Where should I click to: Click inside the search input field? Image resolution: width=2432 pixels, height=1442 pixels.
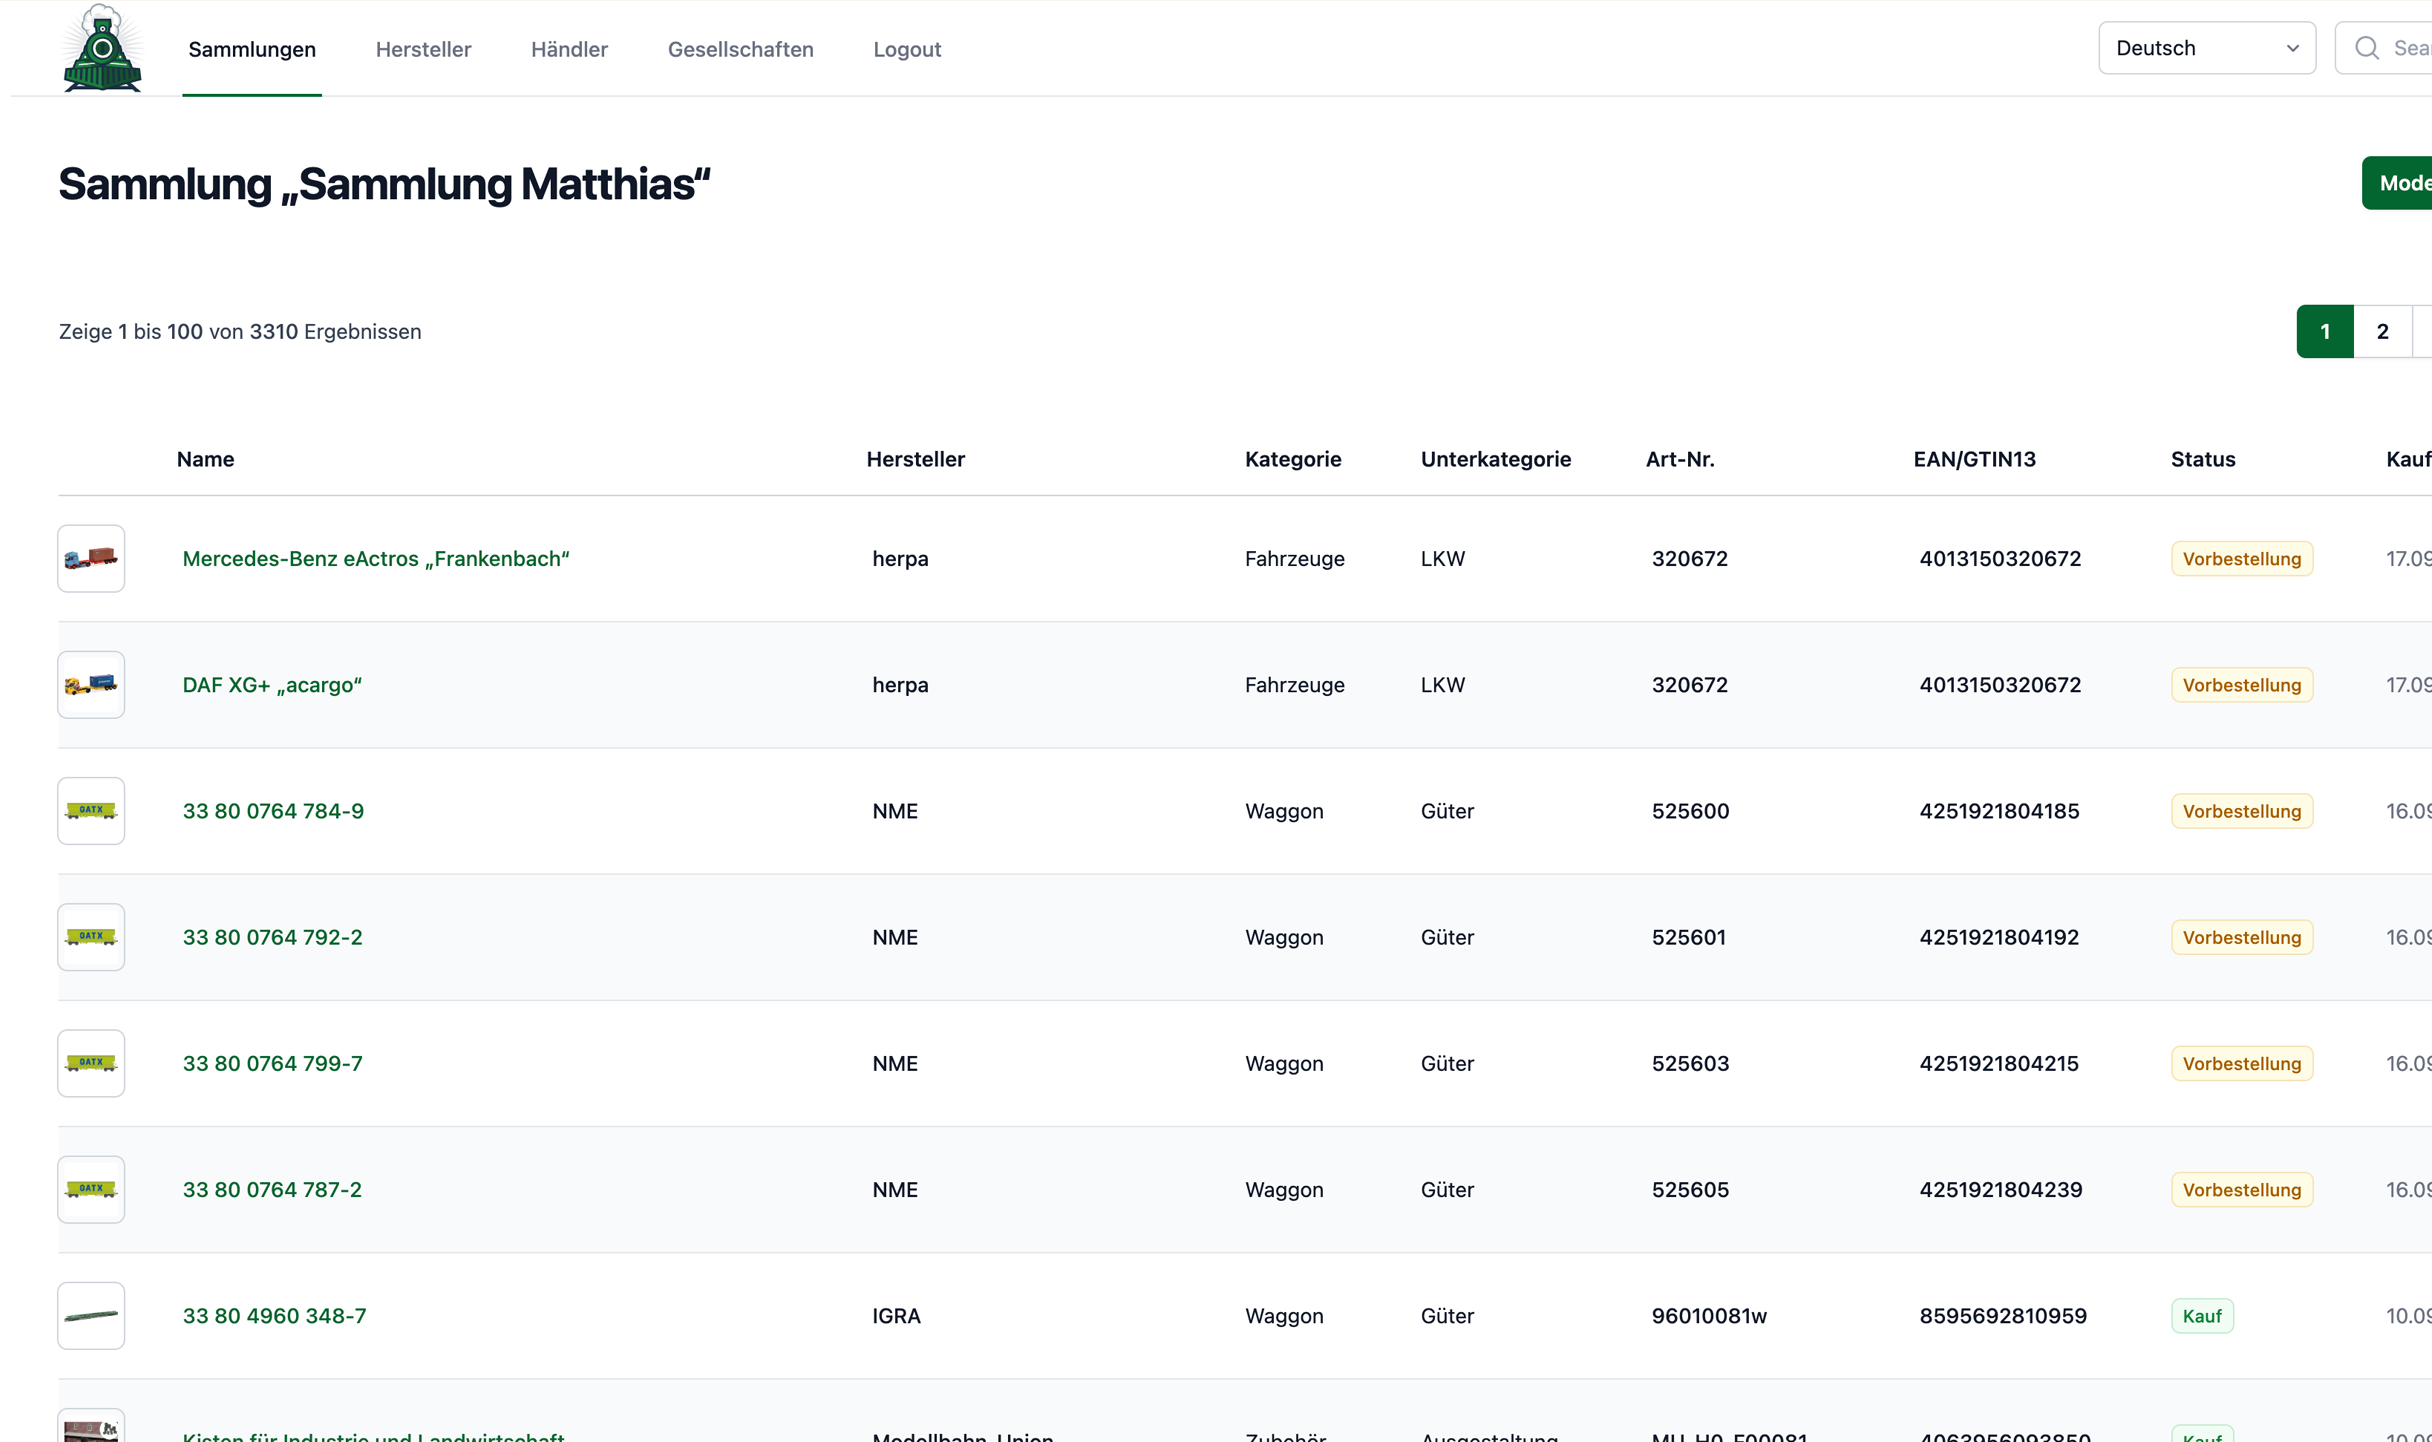click(2410, 46)
